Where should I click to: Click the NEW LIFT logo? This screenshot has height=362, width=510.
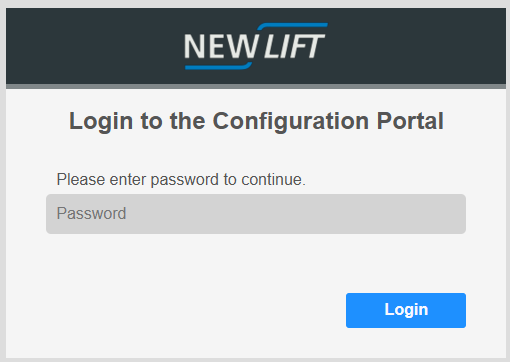[x=256, y=46]
